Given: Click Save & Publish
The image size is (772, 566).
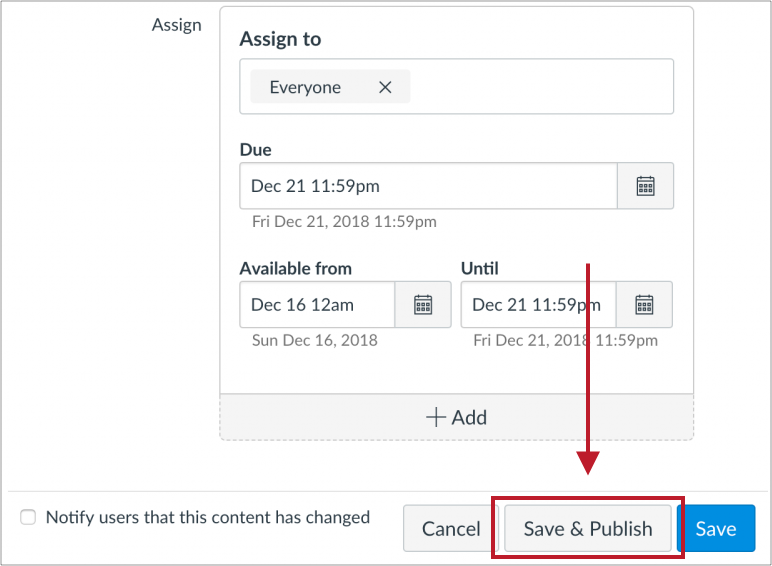Looking at the screenshot, I should coord(588,529).
